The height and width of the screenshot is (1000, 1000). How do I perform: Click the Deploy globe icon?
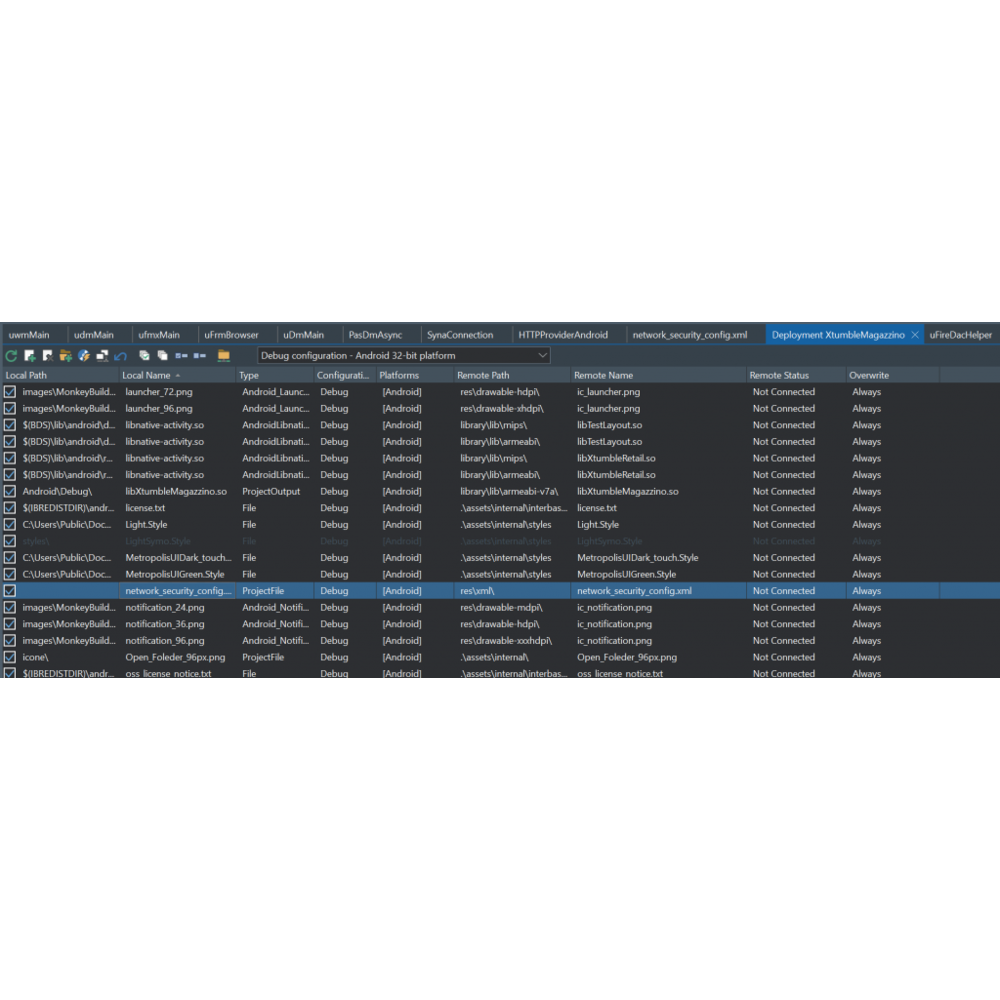(x=84, y=356)
